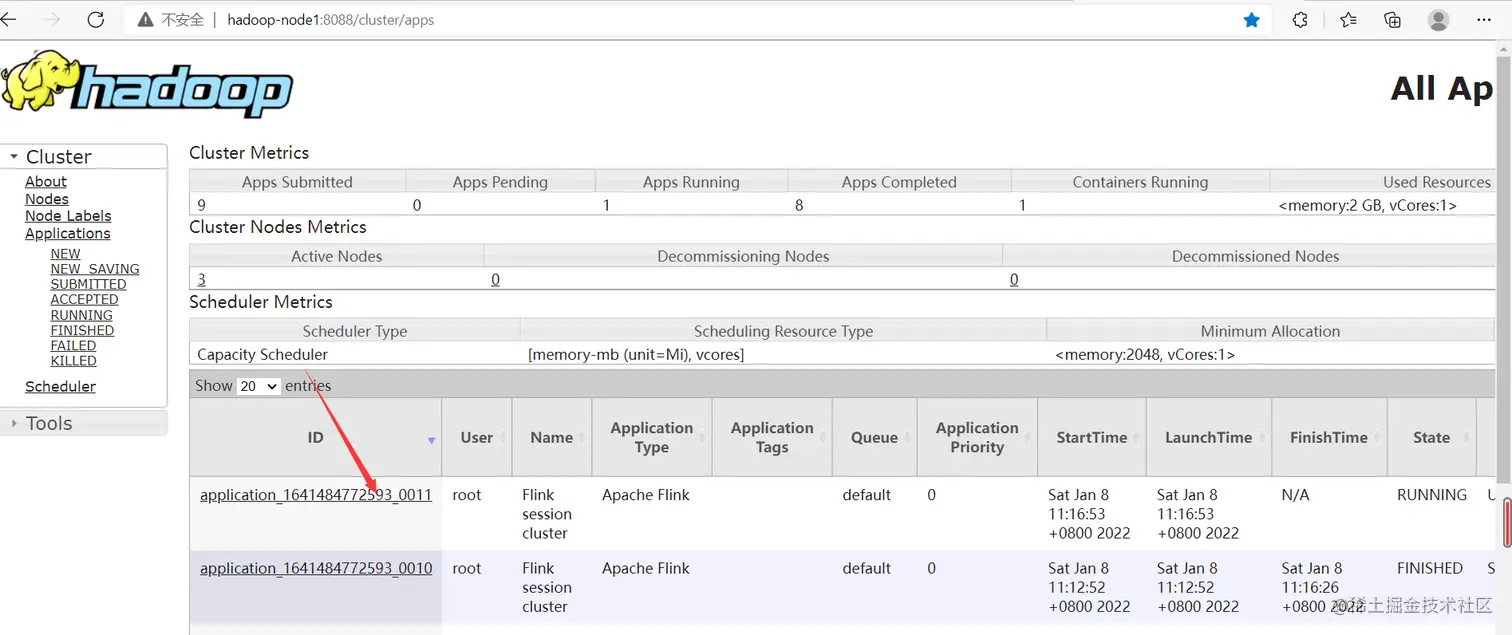Open the collections icon
The height and width of the screenshot is (635, 1512).
tap(1392, 20)
